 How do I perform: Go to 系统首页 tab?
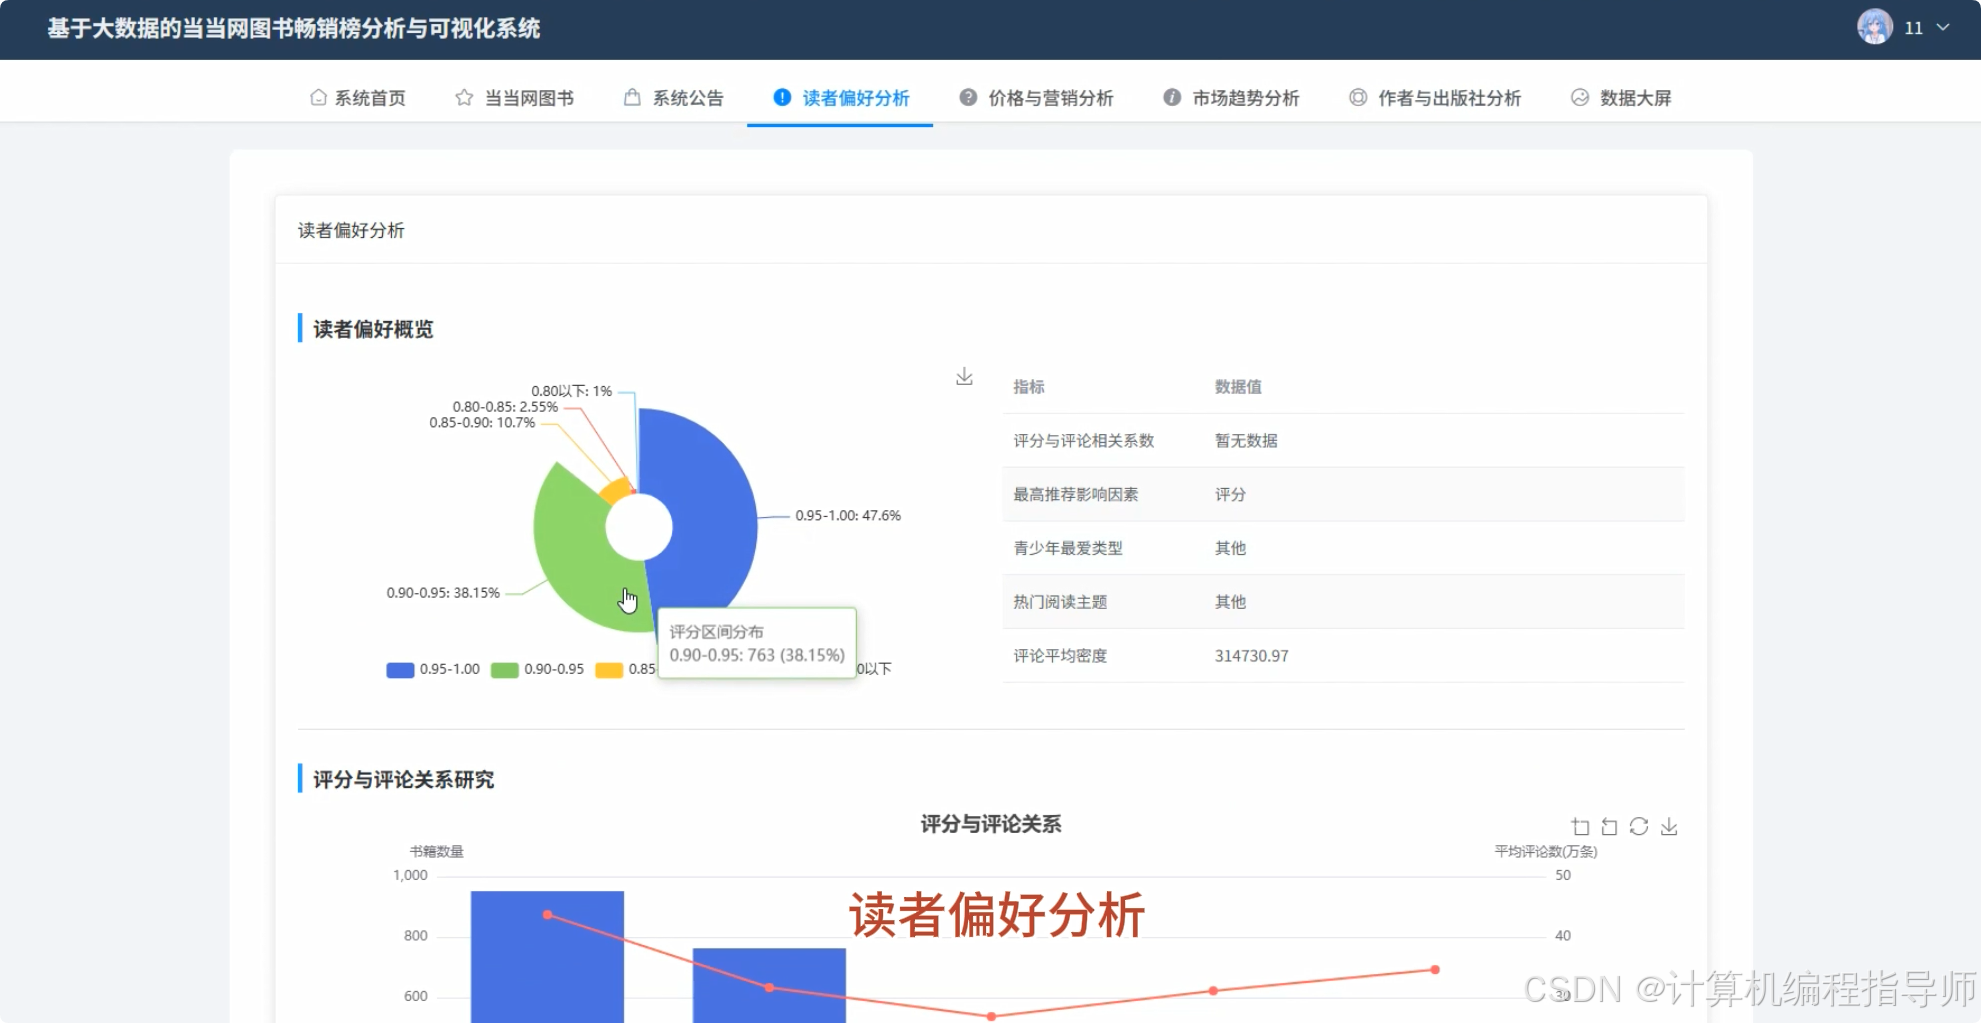tap(358, 98)
